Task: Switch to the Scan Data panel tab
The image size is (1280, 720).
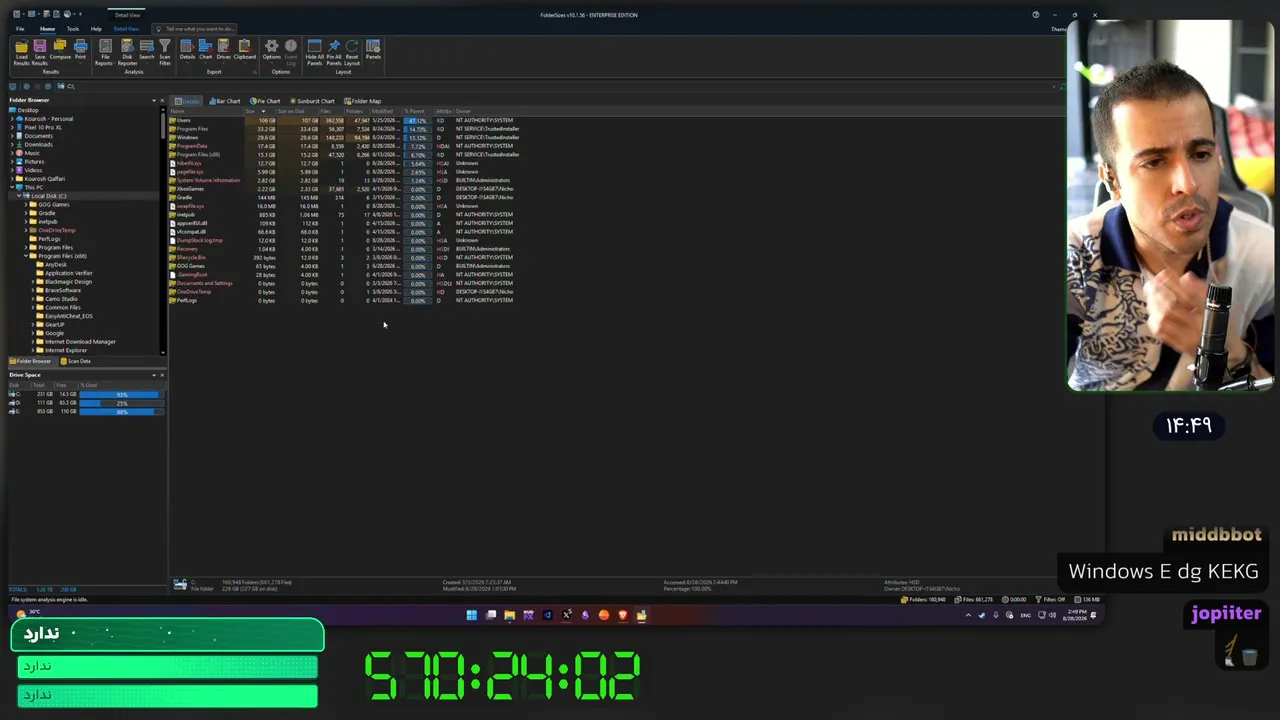Action: [x=76, y=361]
